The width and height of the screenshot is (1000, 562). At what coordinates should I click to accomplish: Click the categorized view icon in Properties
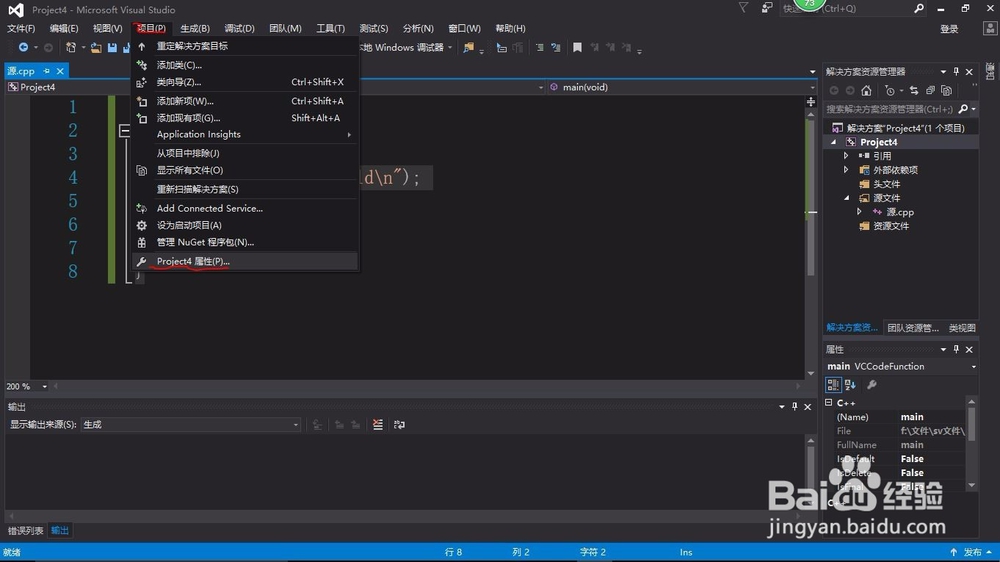[833, 385]
